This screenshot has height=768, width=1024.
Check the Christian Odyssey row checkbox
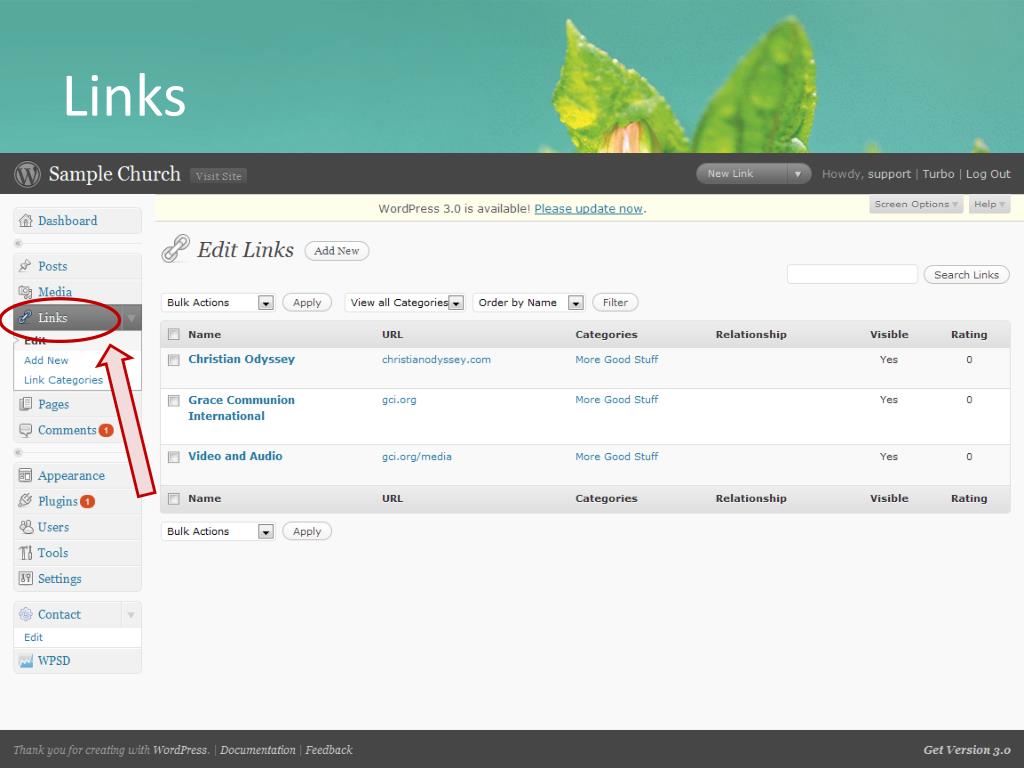click(x=174, y=360)
